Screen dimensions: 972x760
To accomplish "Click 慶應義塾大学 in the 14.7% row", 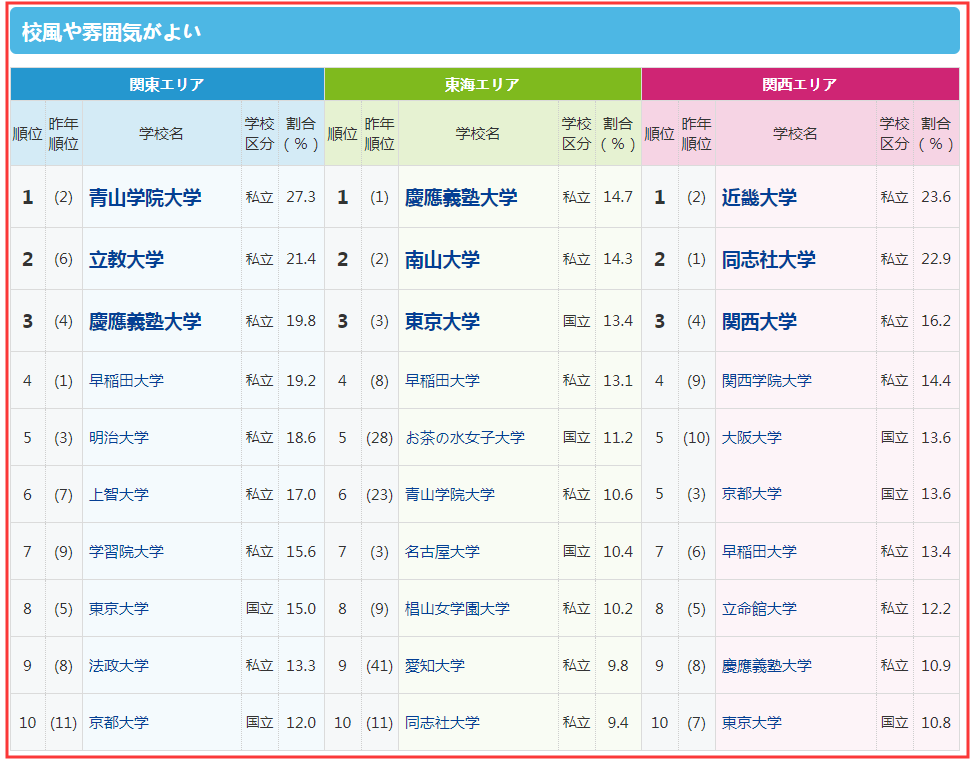I will coord(461,197).
